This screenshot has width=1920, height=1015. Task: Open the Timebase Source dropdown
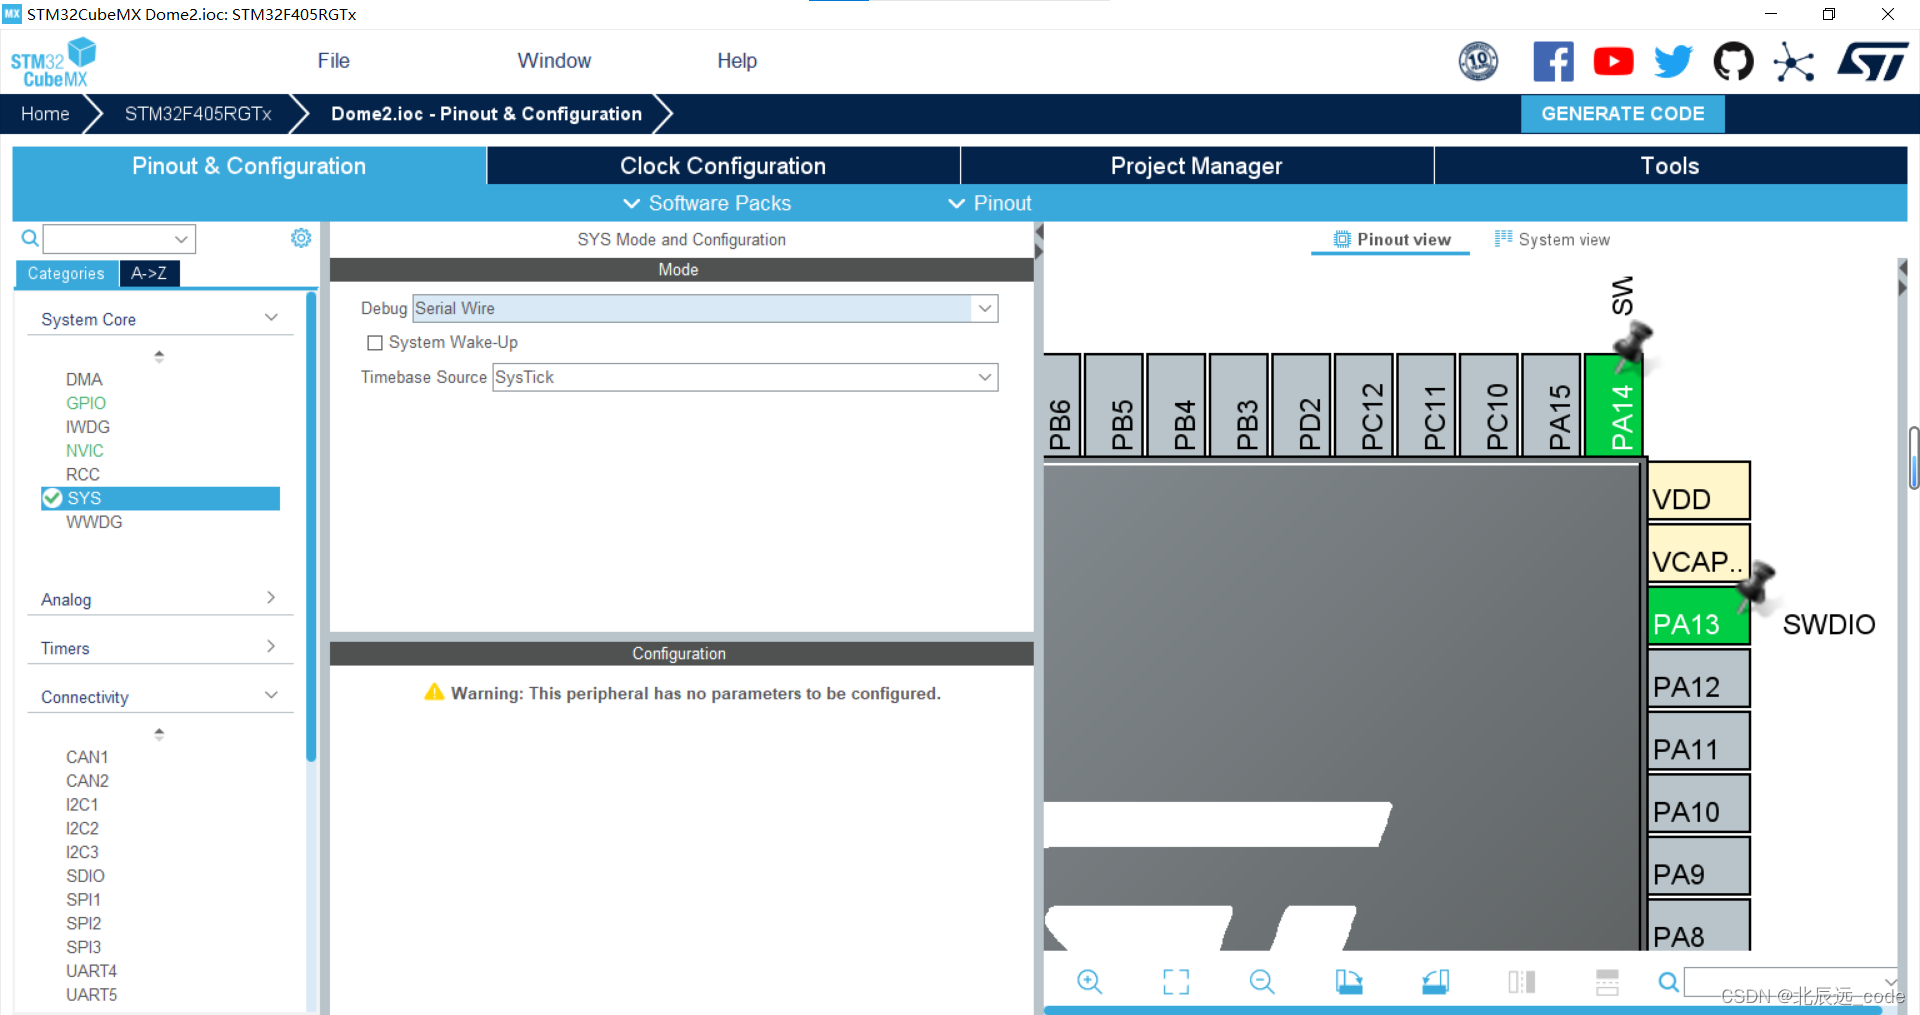(985, 377)
